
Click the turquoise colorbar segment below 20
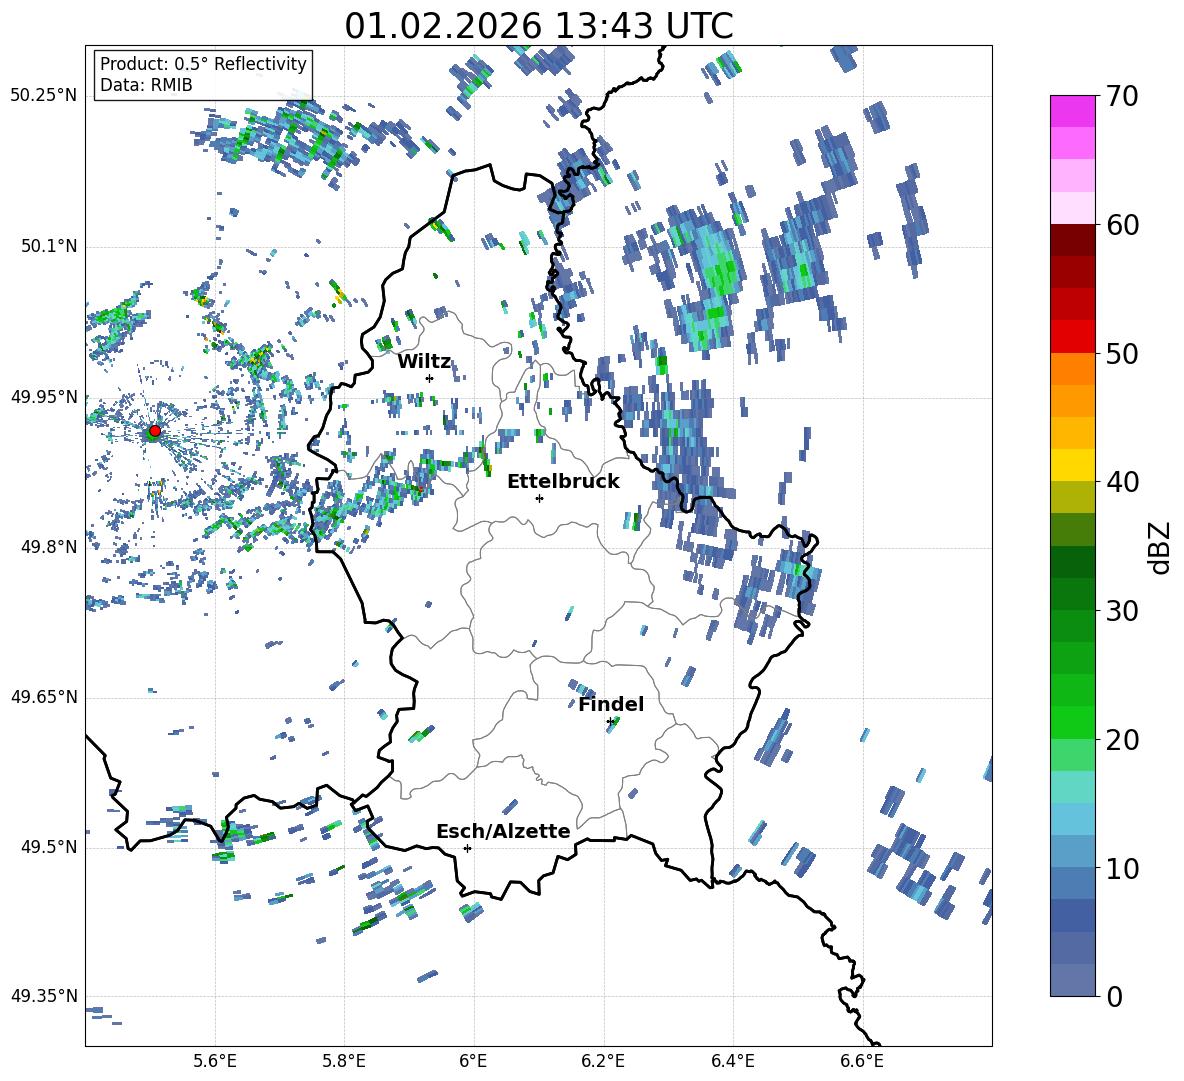[1072, 787]
